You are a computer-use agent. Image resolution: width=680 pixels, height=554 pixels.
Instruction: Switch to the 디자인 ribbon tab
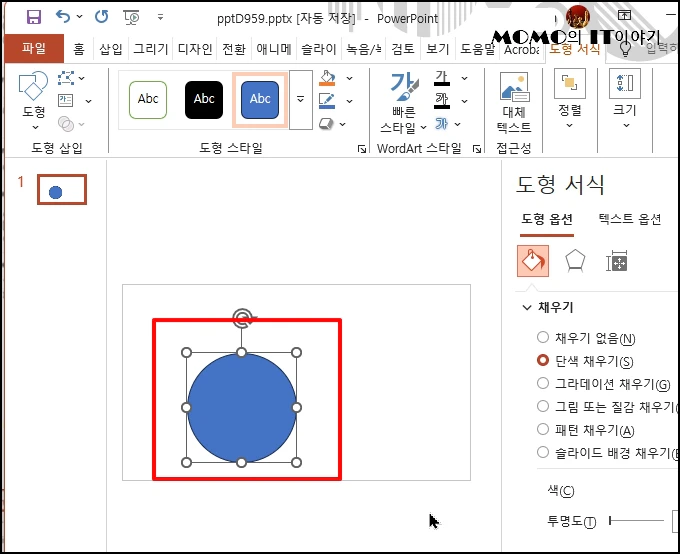point(195,49)
